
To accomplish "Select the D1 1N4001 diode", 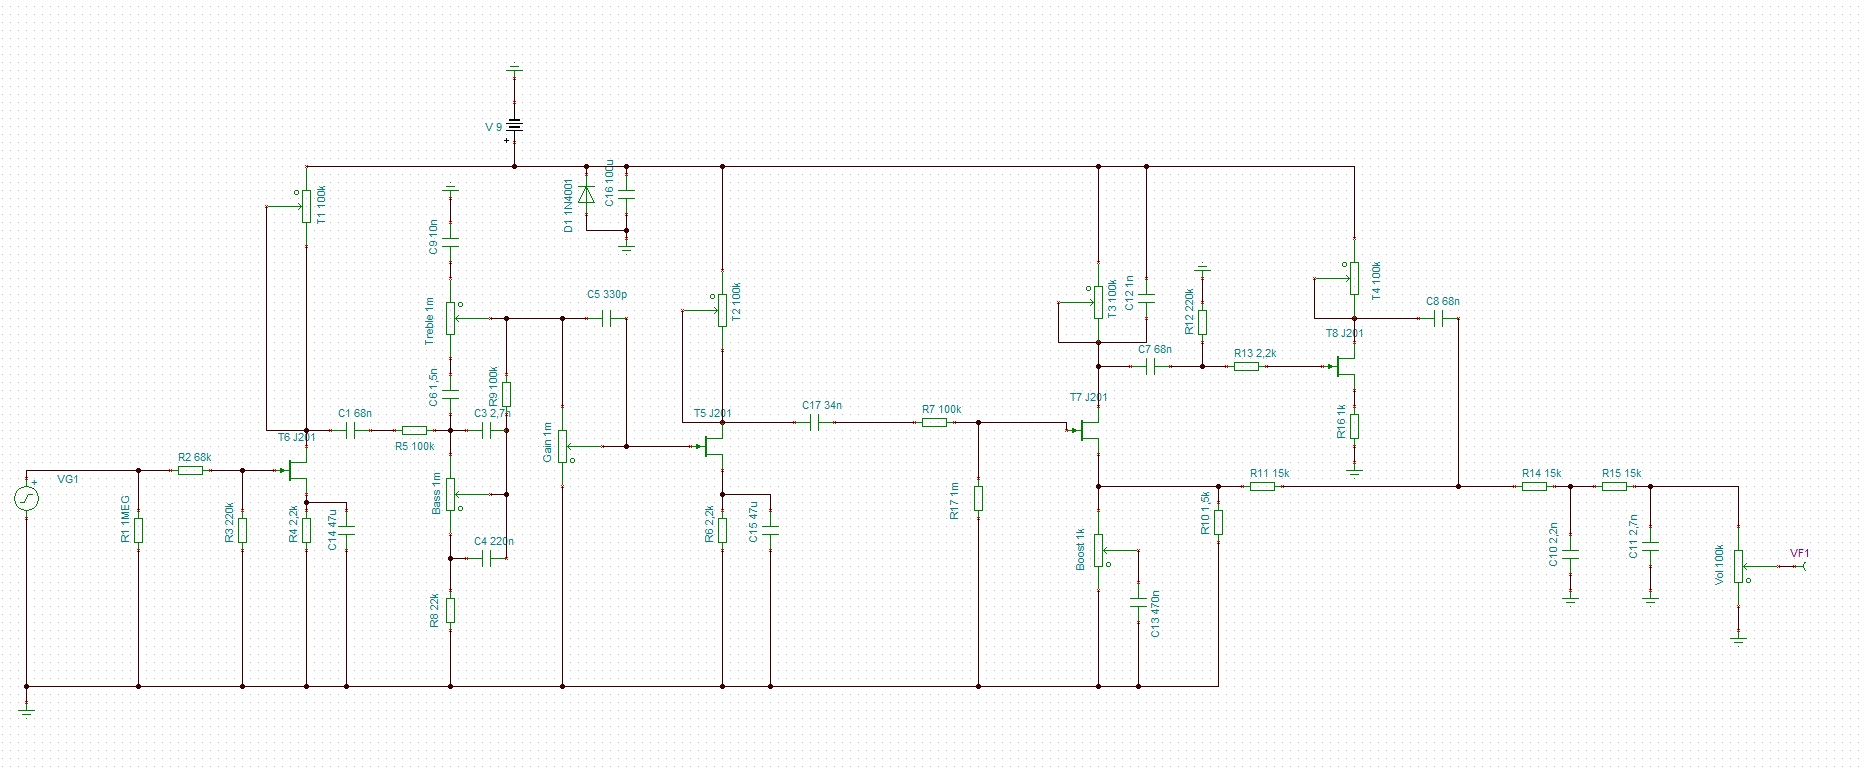I will pyautogui.click(x=587, y=196).
